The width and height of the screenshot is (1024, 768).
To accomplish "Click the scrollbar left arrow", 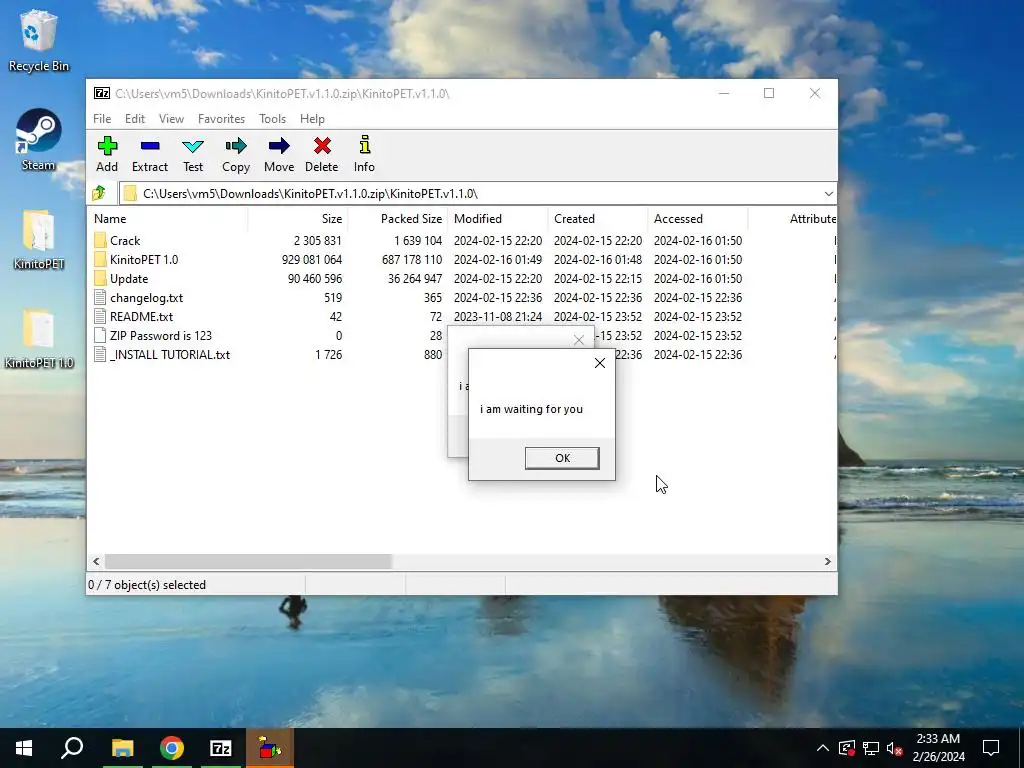I will point(96,561).
